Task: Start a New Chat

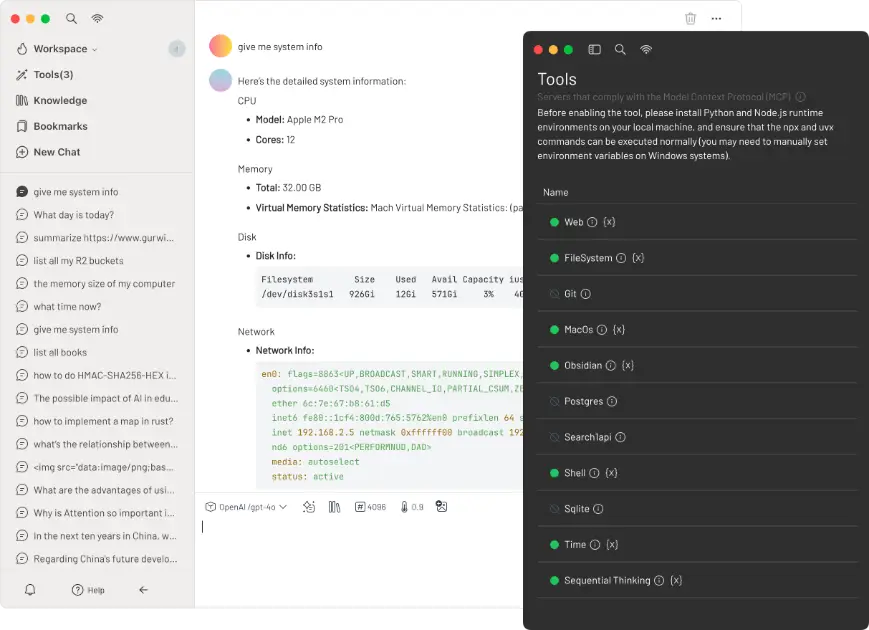Action: point(56,152)
